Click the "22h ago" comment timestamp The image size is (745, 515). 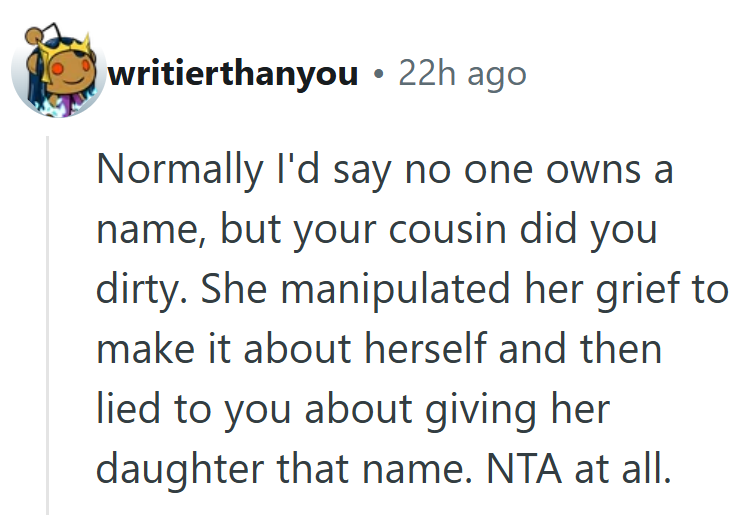click(x=461, y=73)
